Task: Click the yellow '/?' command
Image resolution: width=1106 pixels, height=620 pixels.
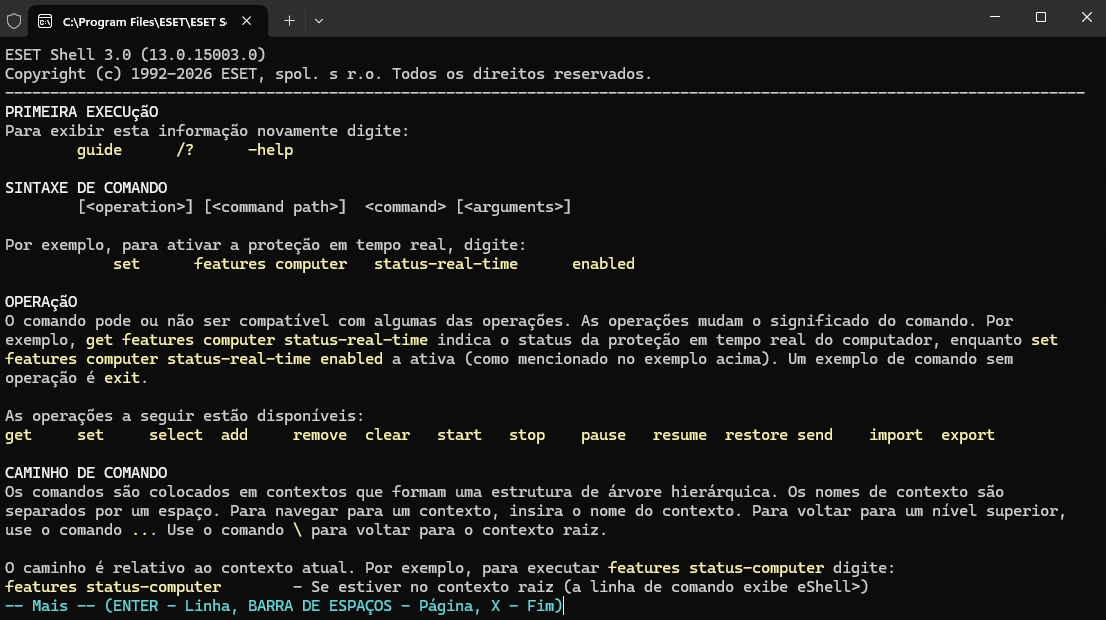Action: (185, 150)
